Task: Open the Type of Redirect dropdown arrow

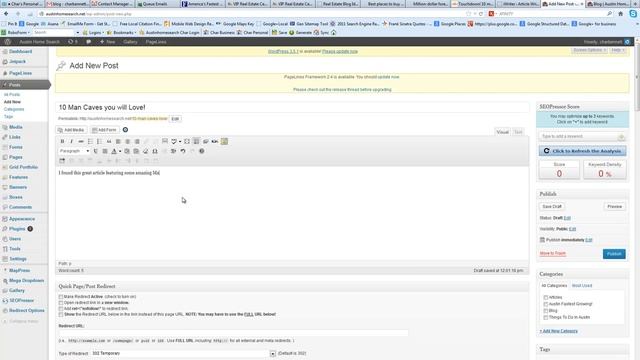Action: (x=273, y=353)
